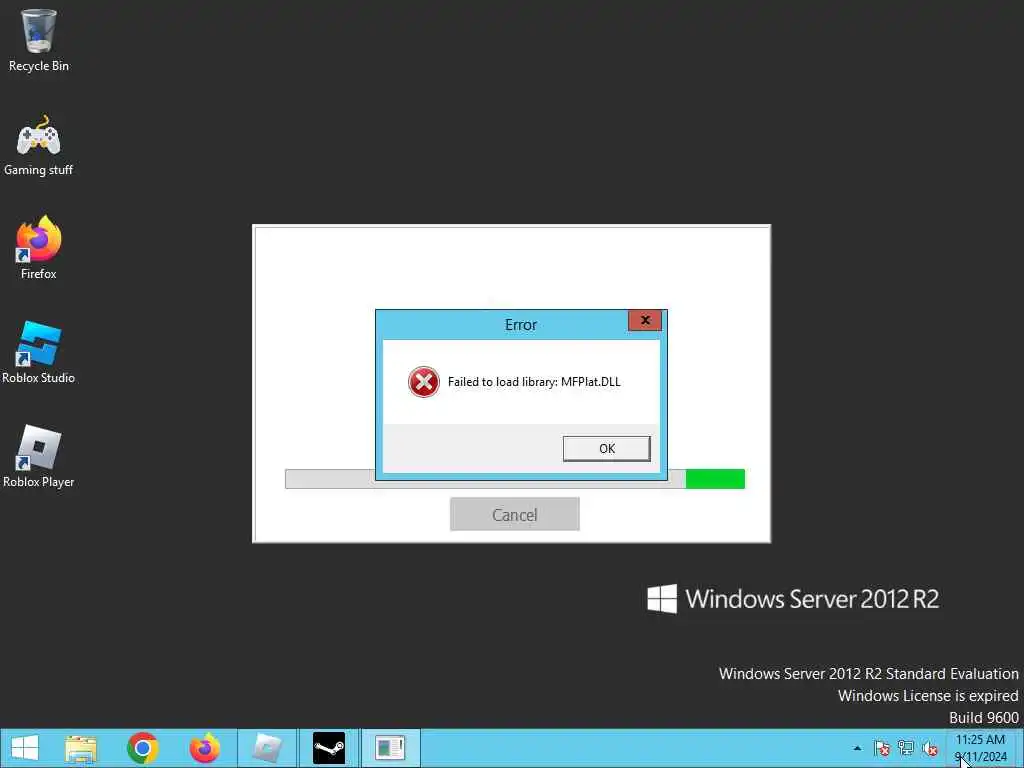
Task: Click the red error icon in dialog
Action: (x=424, y=382)
